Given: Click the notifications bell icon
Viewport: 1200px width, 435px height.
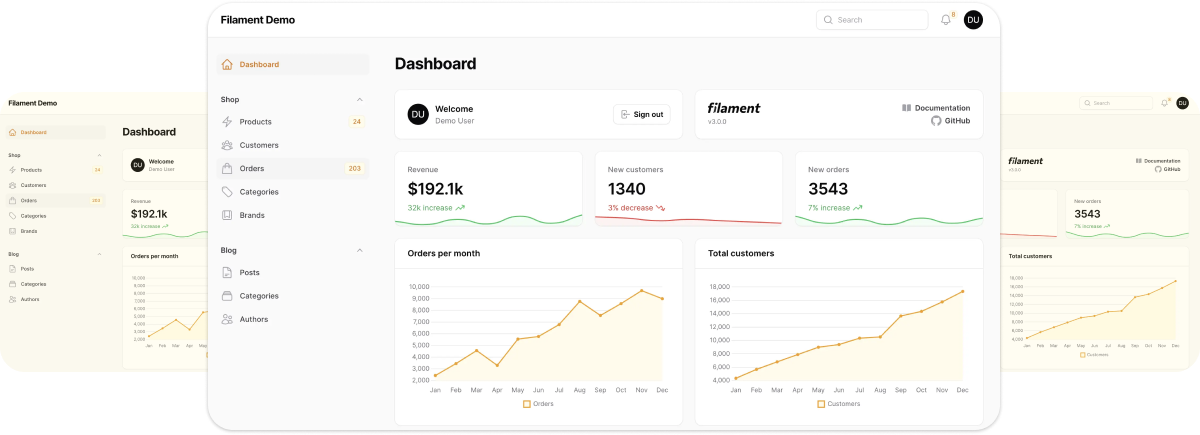Looking at the screenshot, I should pos(946,20).
